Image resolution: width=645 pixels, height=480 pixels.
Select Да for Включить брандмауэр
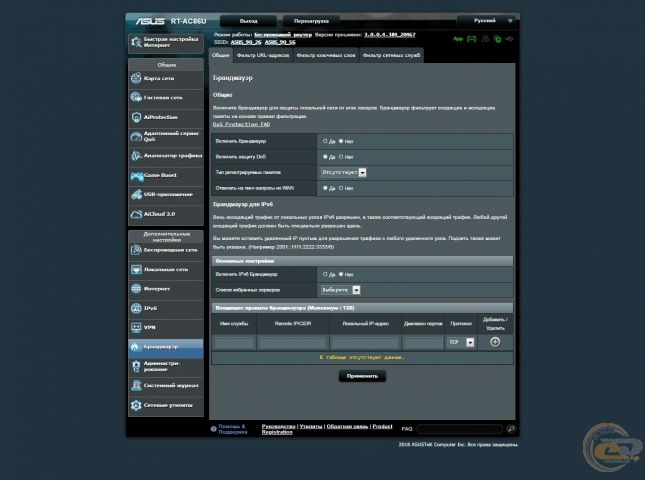325,141
